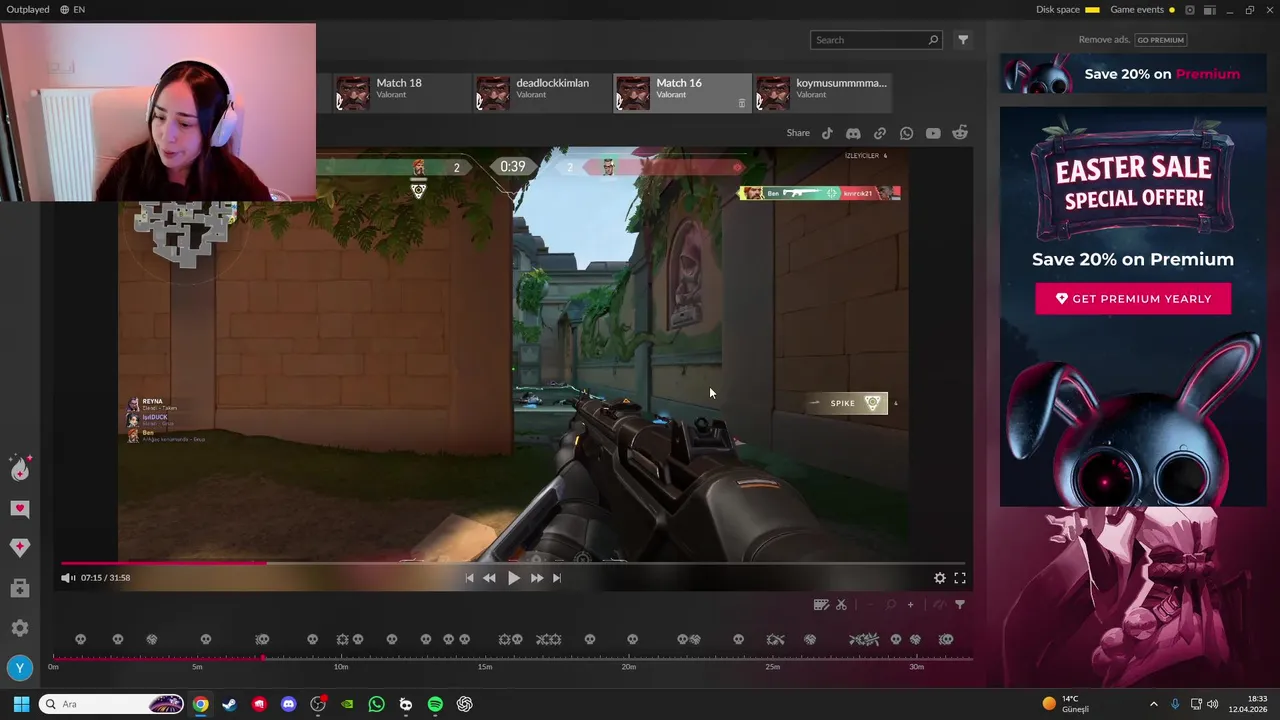Open the sidebar icon above settings

(x=20, y=589)
